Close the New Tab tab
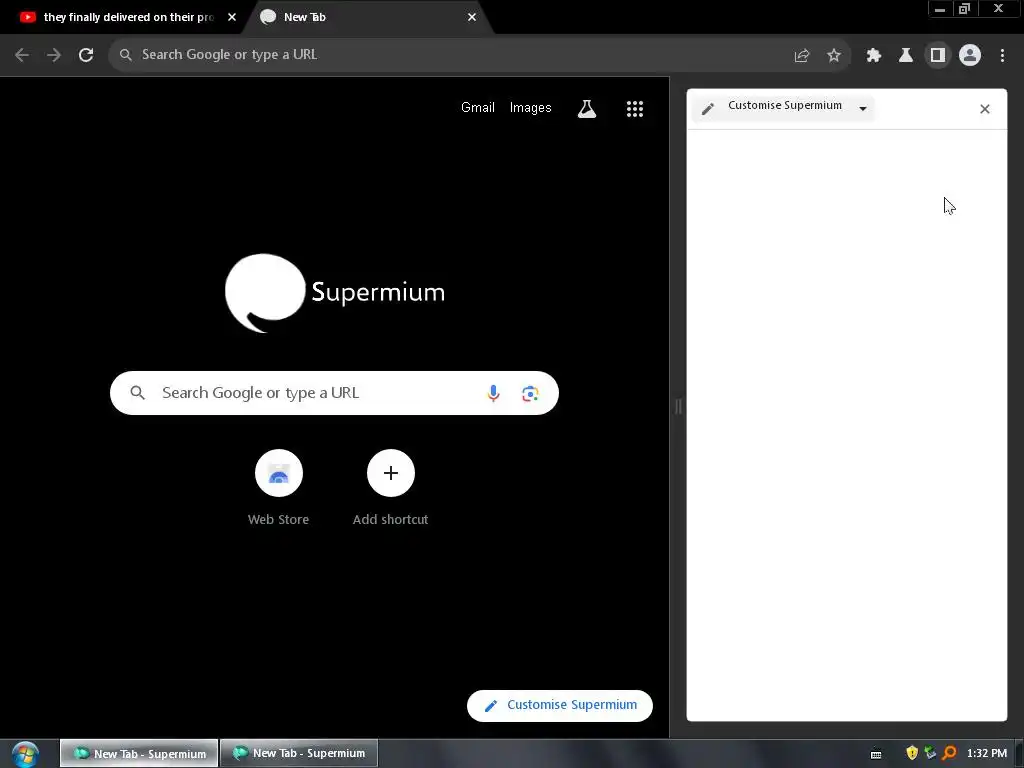Screen dimensions: 1024x768 472,17
